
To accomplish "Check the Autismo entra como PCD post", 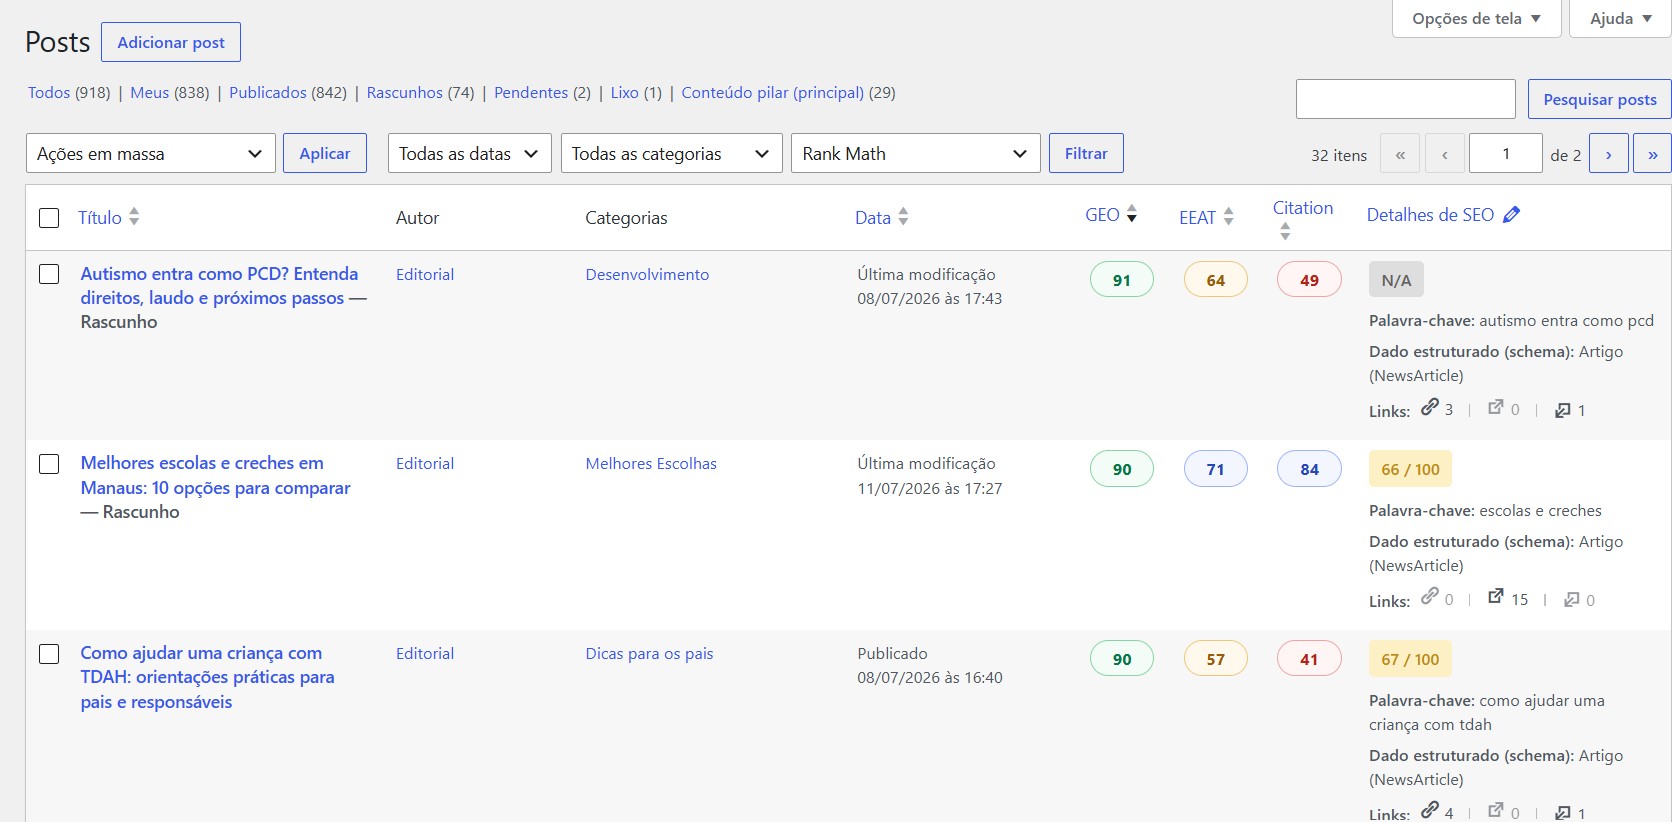I will click(x=49, y=274).
